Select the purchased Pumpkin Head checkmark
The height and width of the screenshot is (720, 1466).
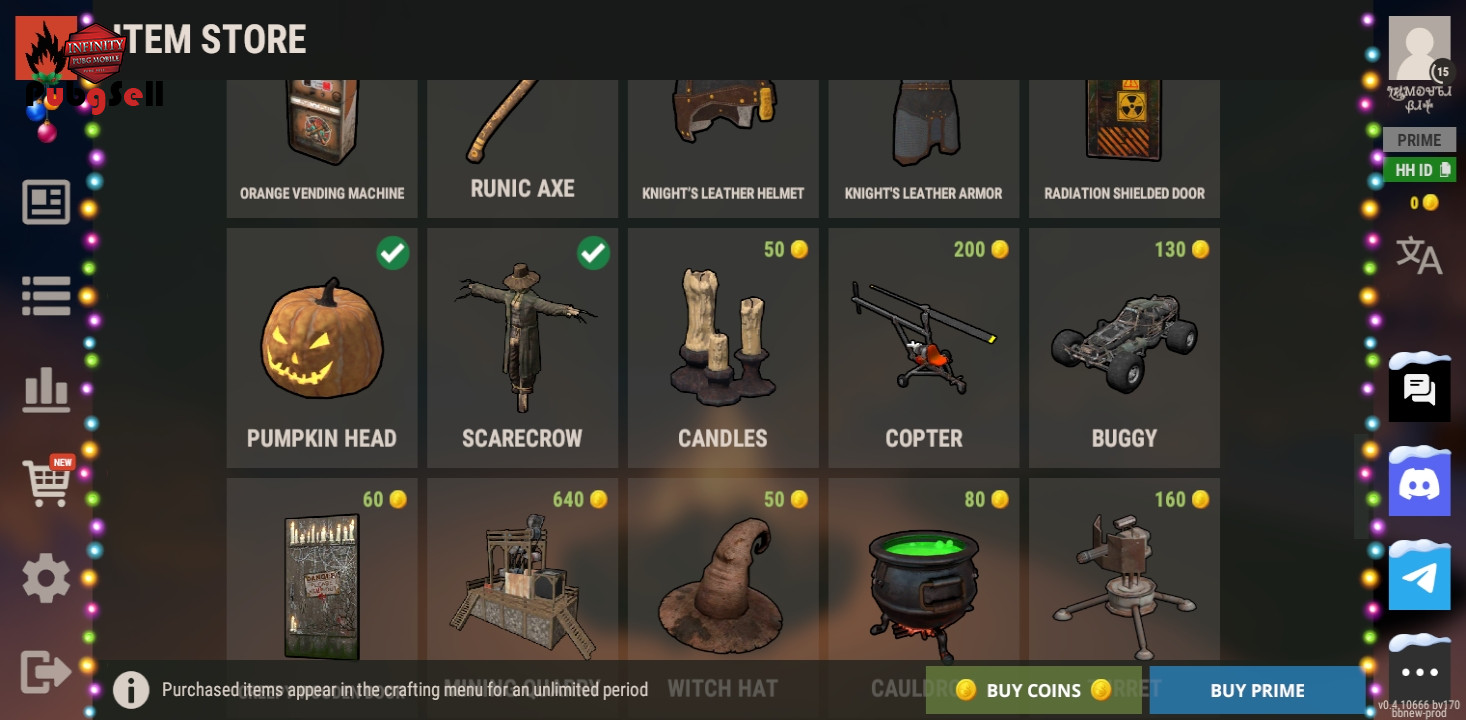pyautogui.click(x=393, y=253)
